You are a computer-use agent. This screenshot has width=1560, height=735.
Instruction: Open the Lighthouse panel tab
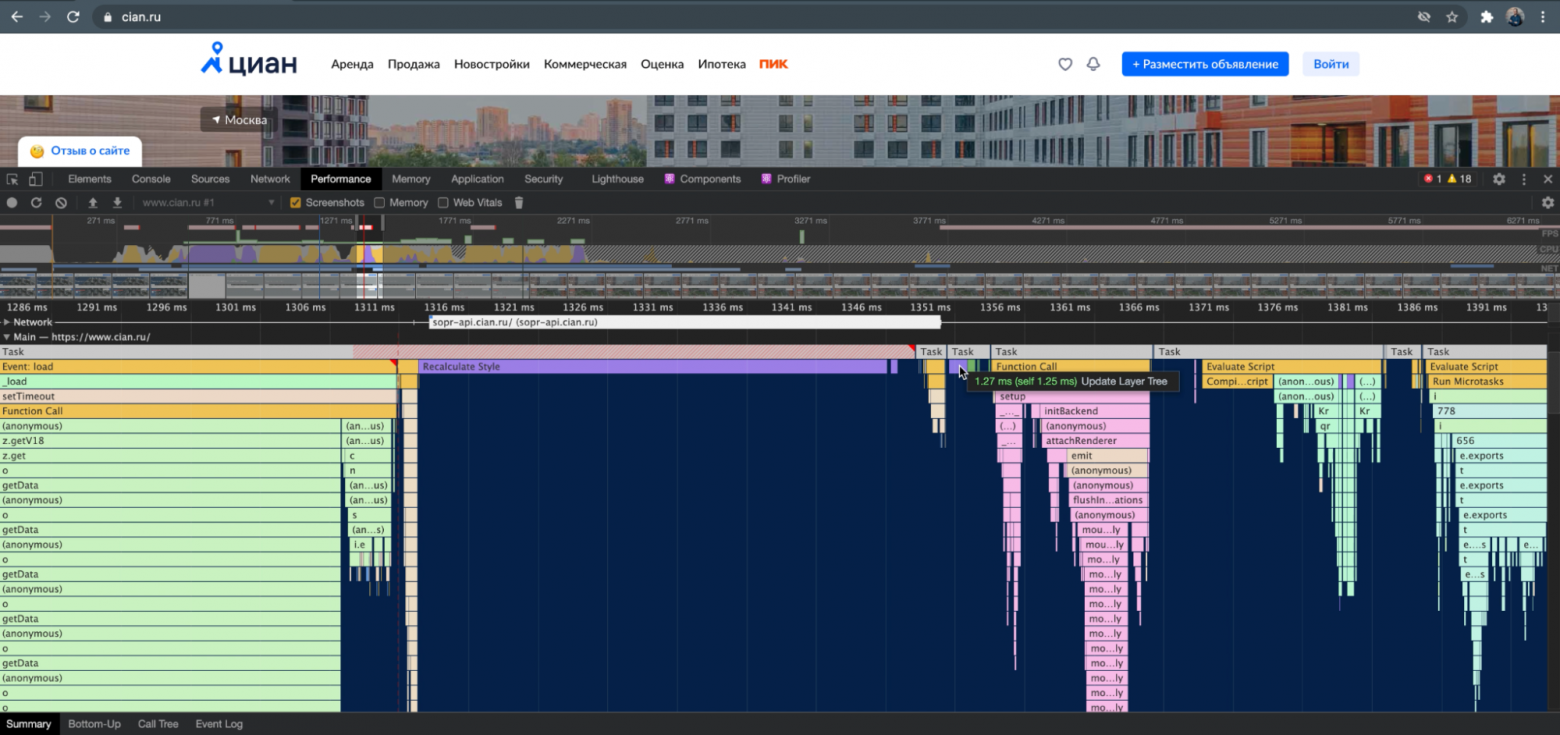click(617, 178)
